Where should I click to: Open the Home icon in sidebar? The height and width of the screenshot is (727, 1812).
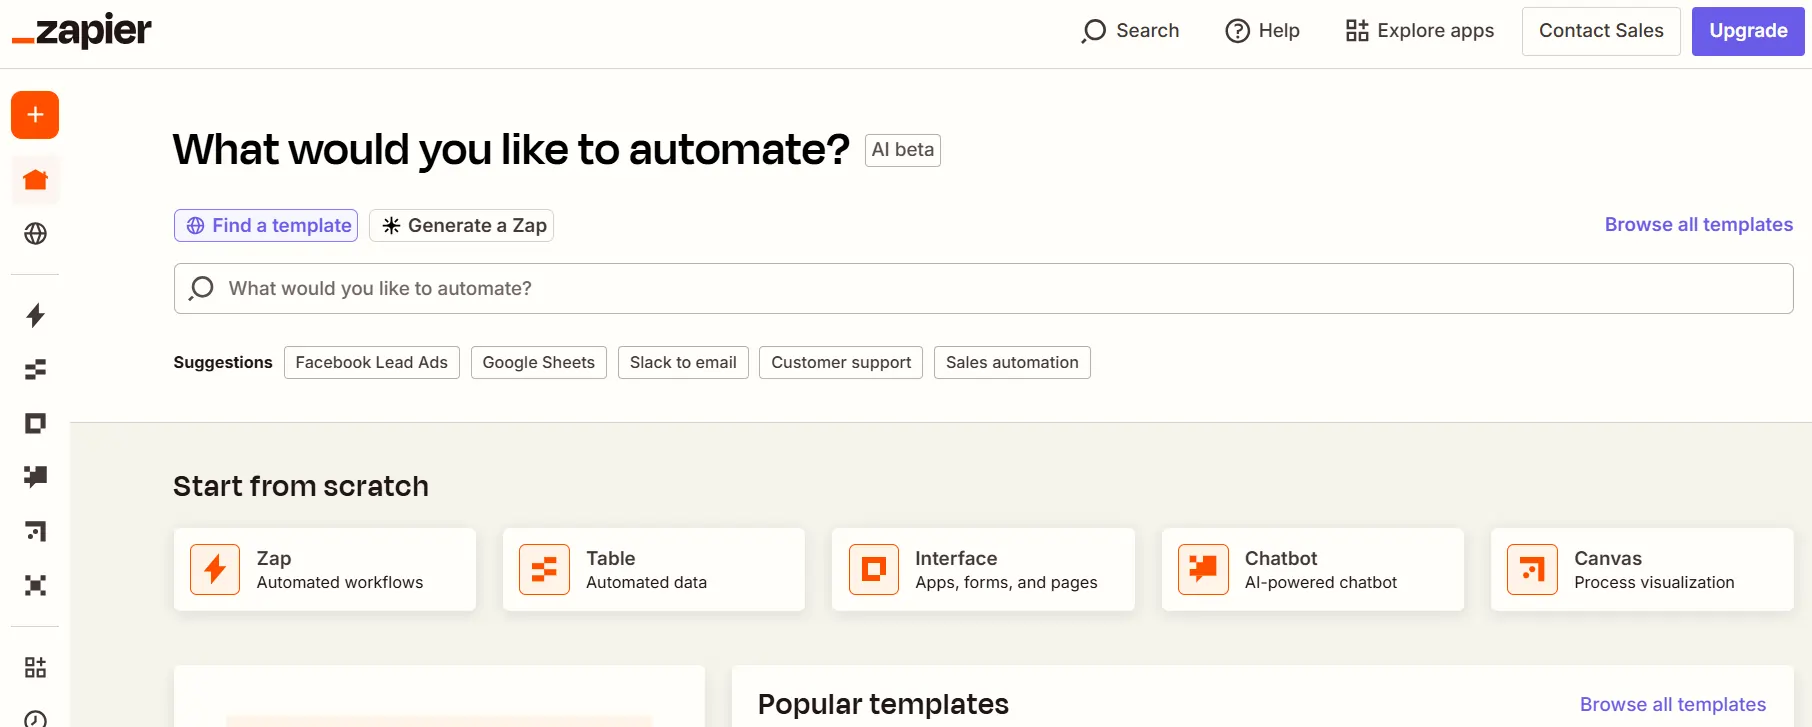(35, 180)
